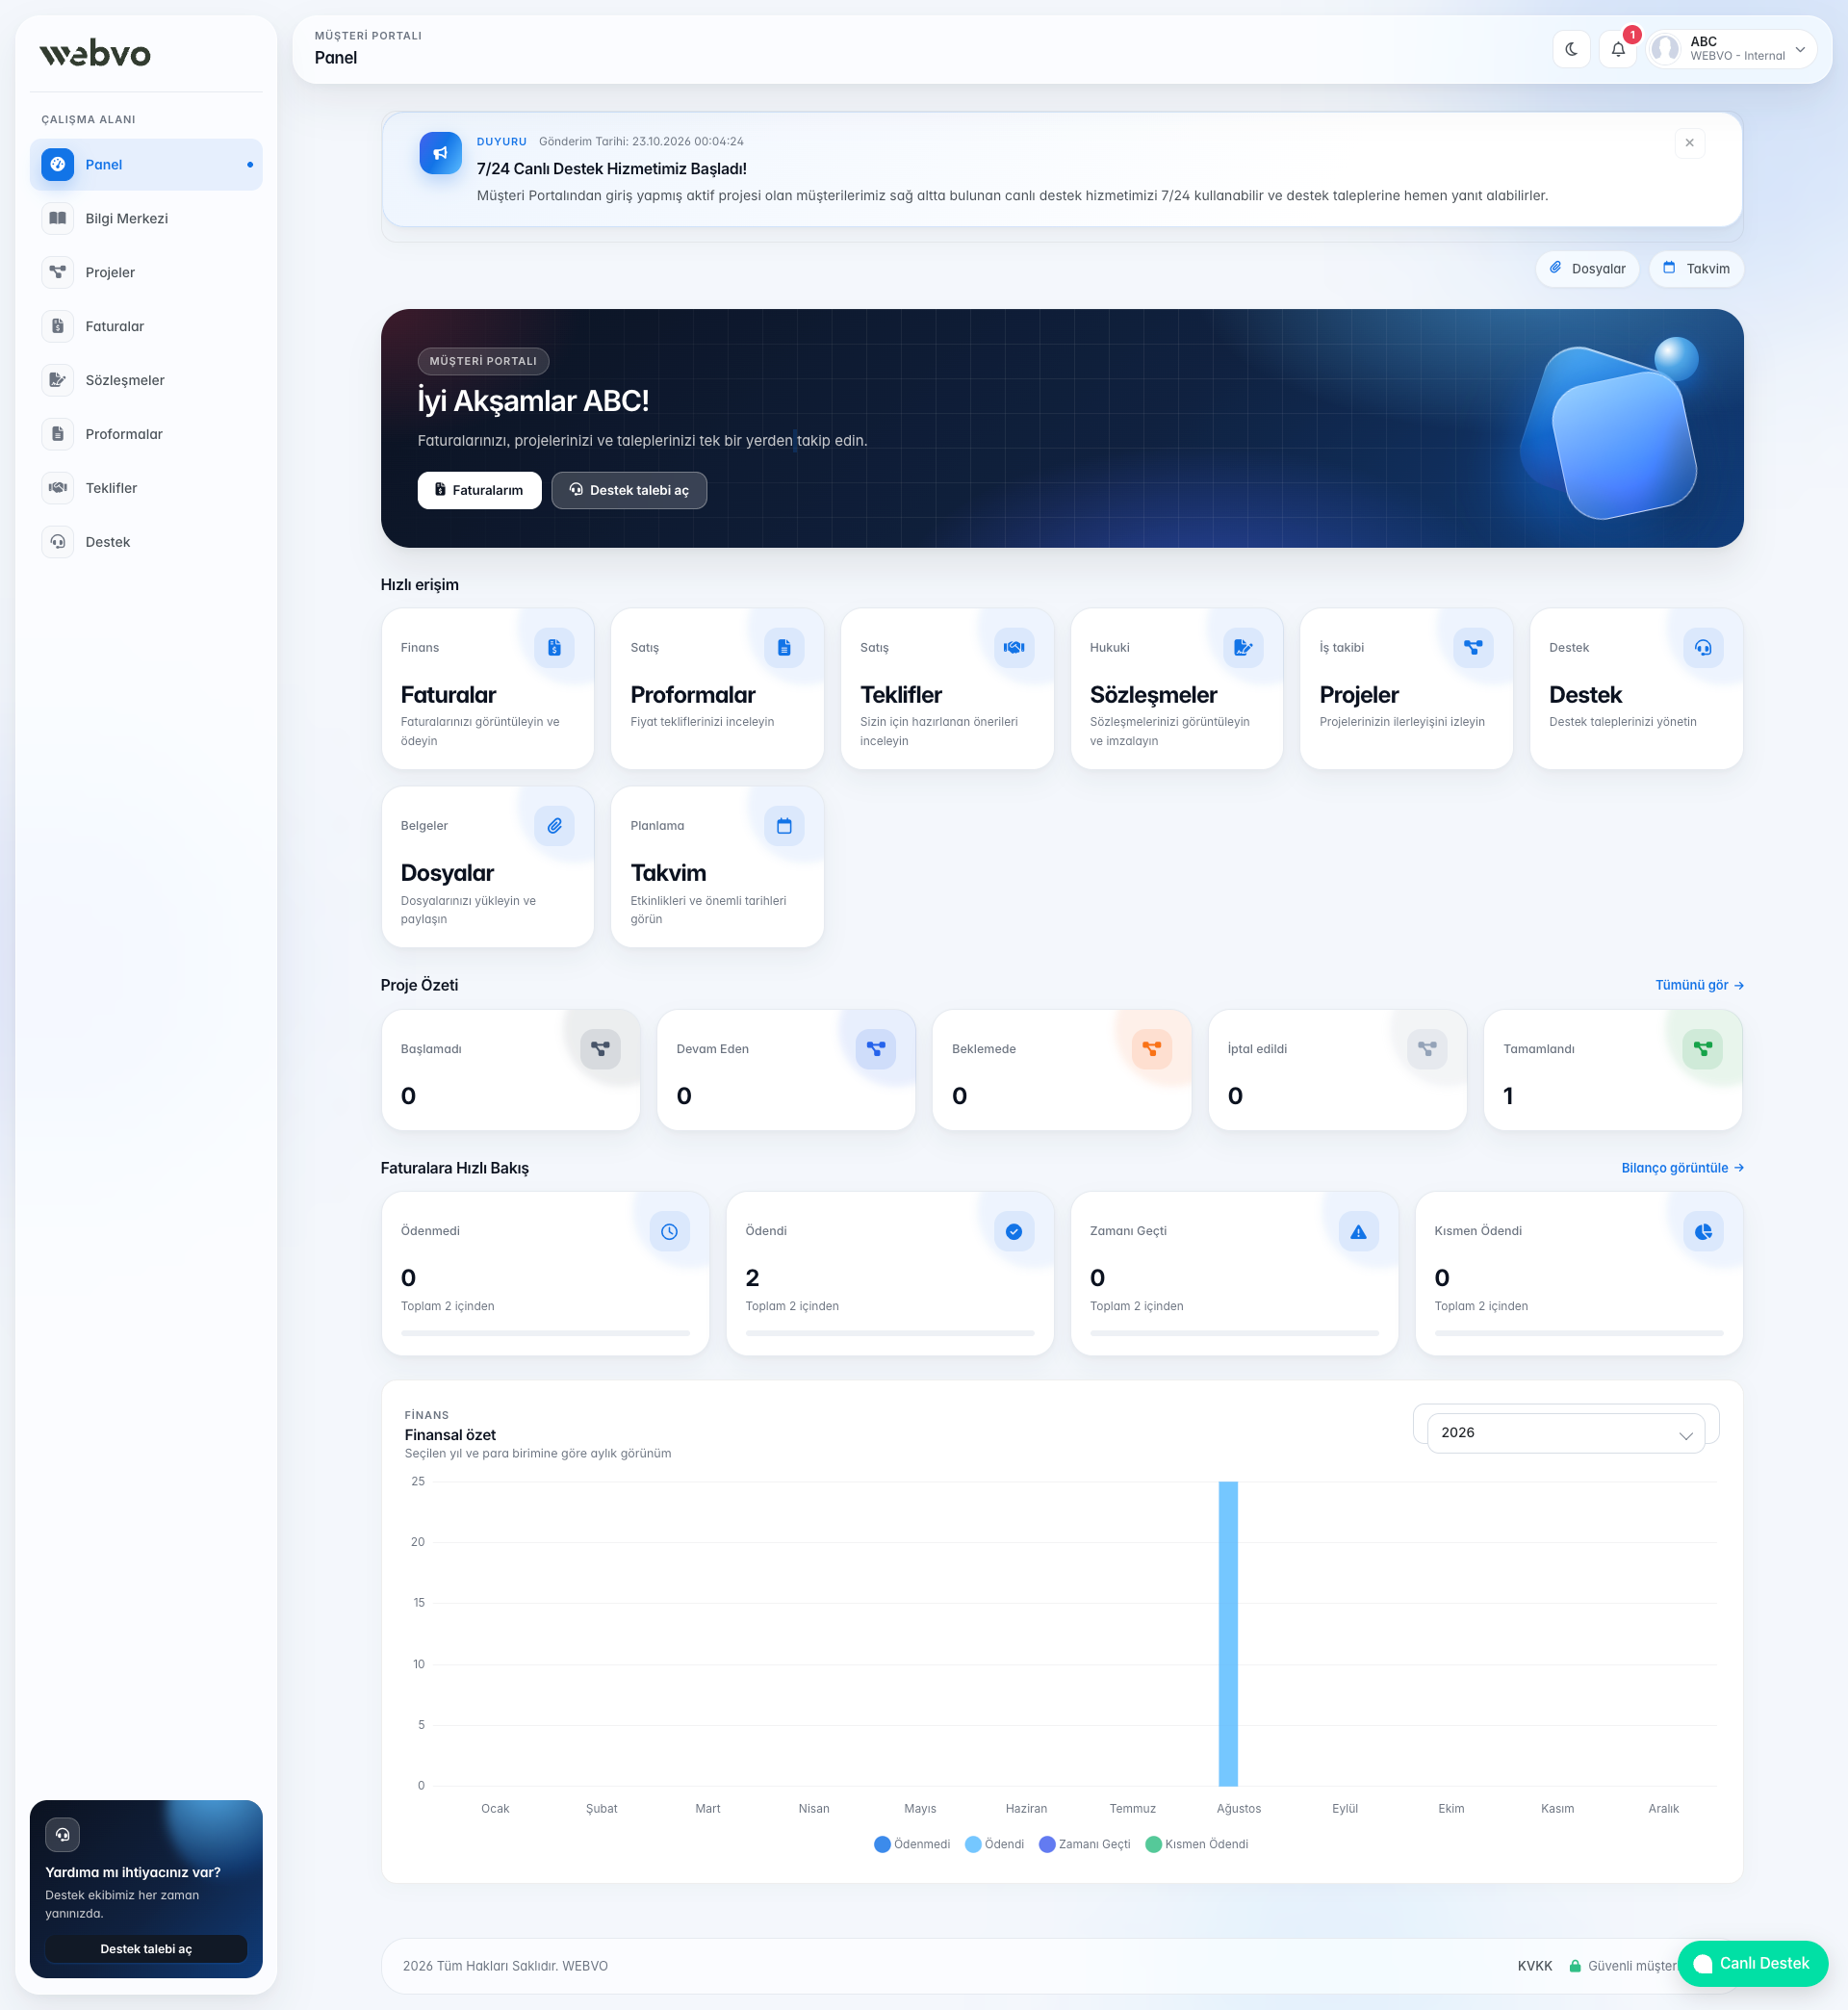This screenshot has height=2010, width=1848.
Task: Open Canlı Destek chat button
Action: pos(1753,1964)
